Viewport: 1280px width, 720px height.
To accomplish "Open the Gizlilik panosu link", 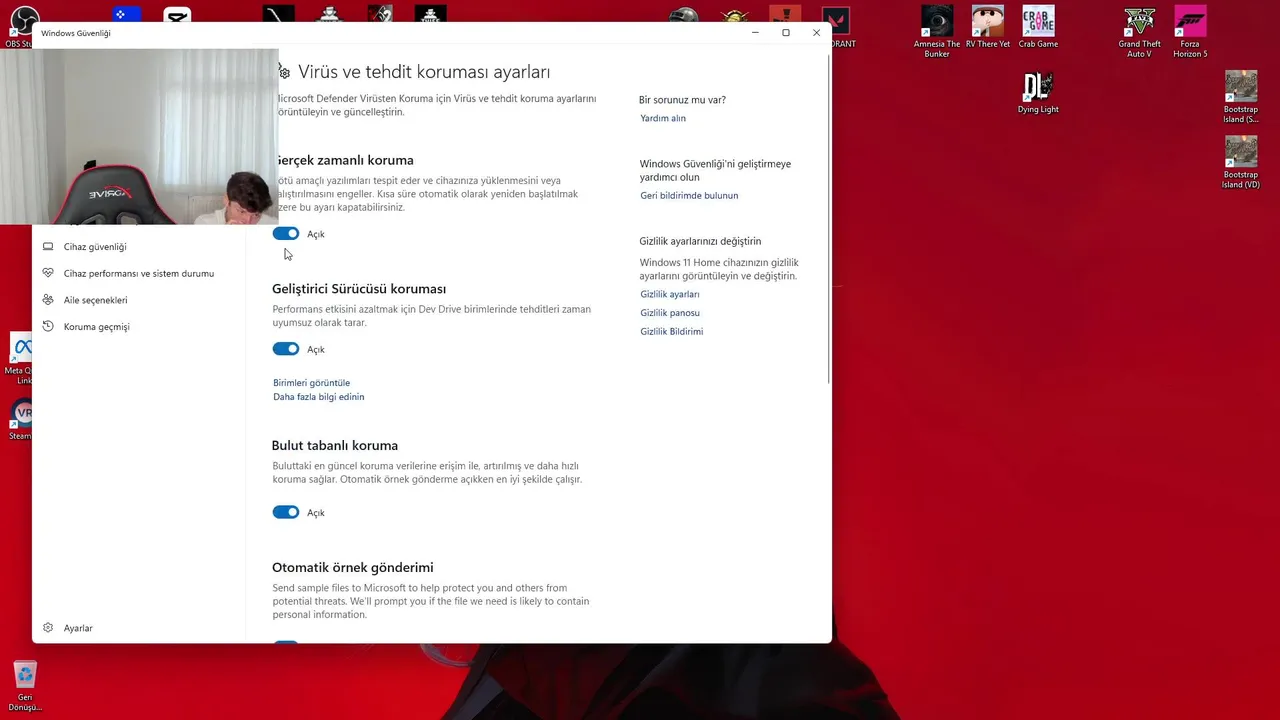I will click(670, 313).
